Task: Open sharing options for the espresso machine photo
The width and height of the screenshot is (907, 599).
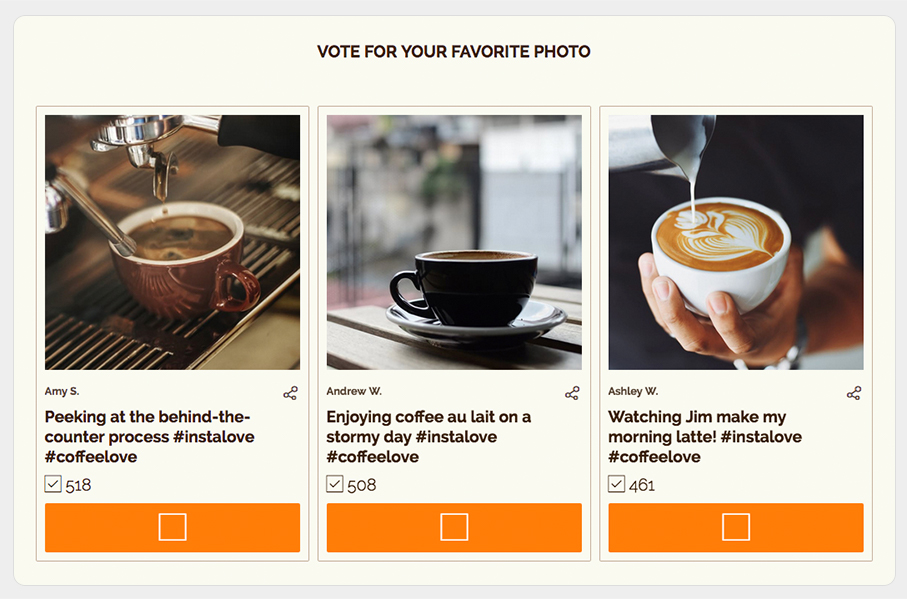Action: pyautogui.click(x=291, y=394)
